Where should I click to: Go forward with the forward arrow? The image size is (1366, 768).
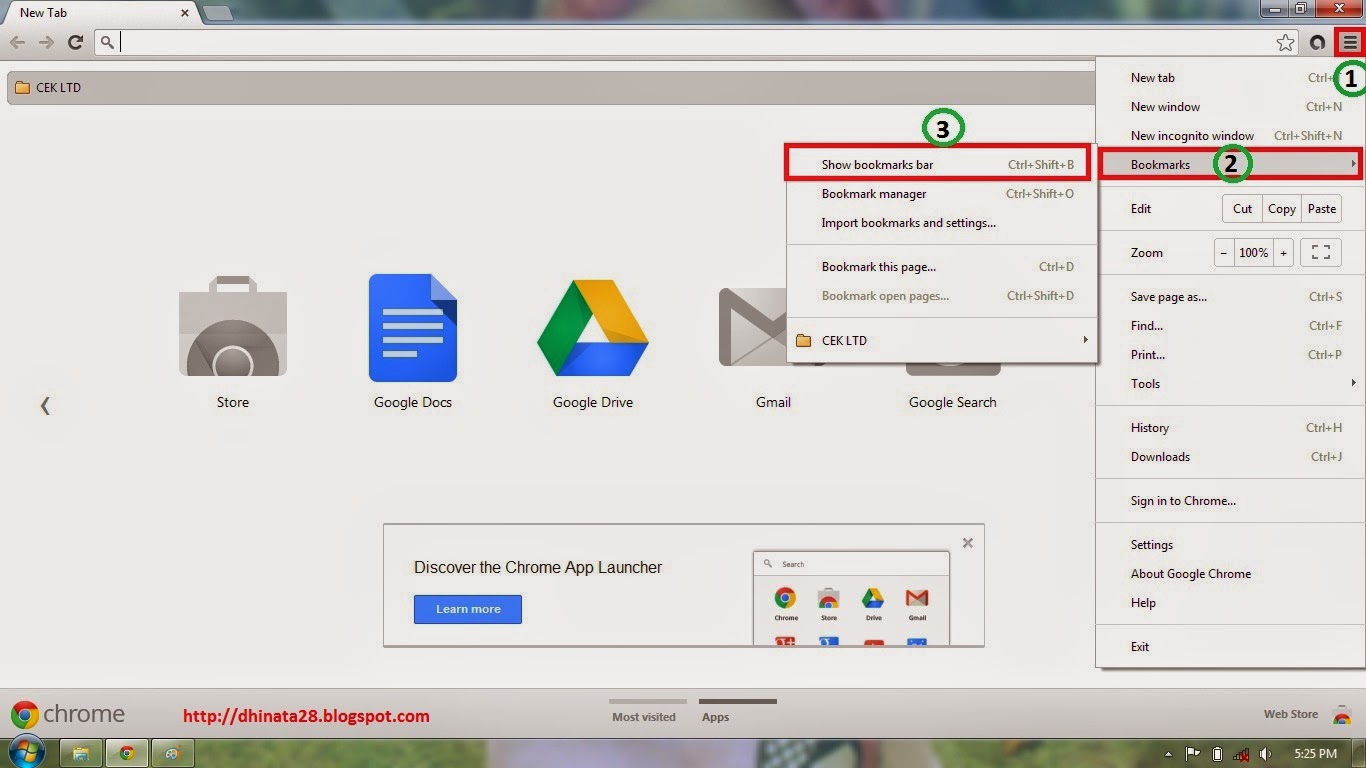coord(46,42)
